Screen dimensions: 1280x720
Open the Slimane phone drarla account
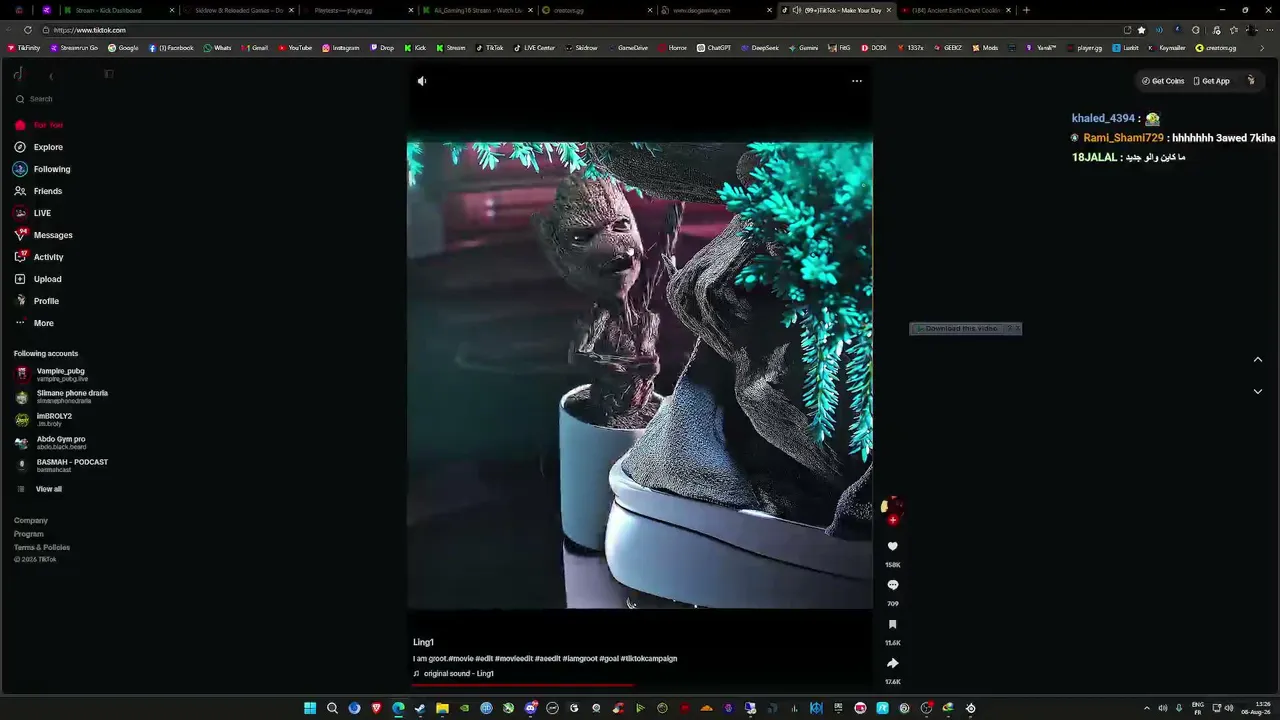62,396
